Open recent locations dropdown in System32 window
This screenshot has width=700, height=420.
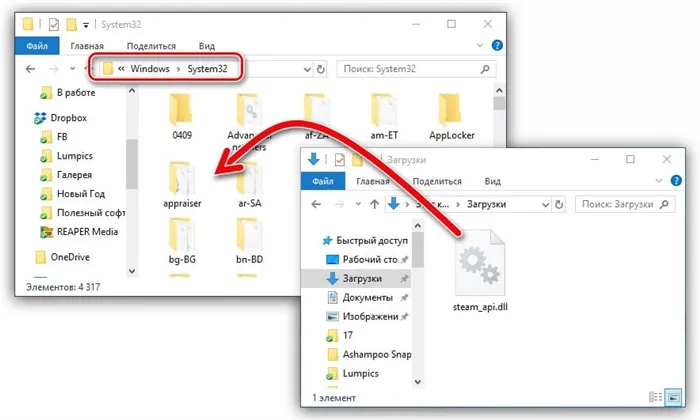[x=72, y=69]
